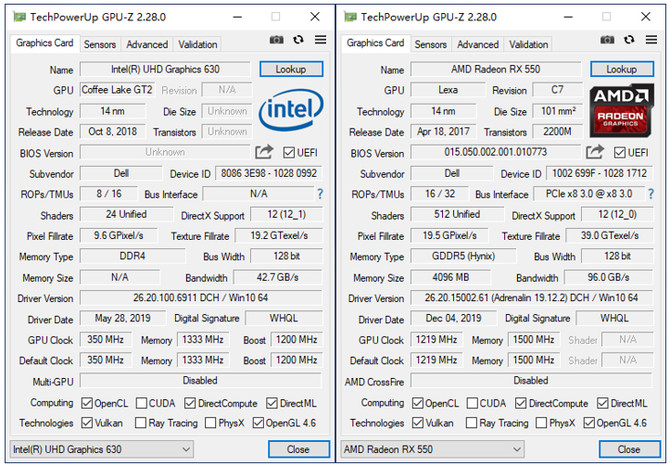Open hamburger menu in Intel GPU-Z window

pos(320,40)
